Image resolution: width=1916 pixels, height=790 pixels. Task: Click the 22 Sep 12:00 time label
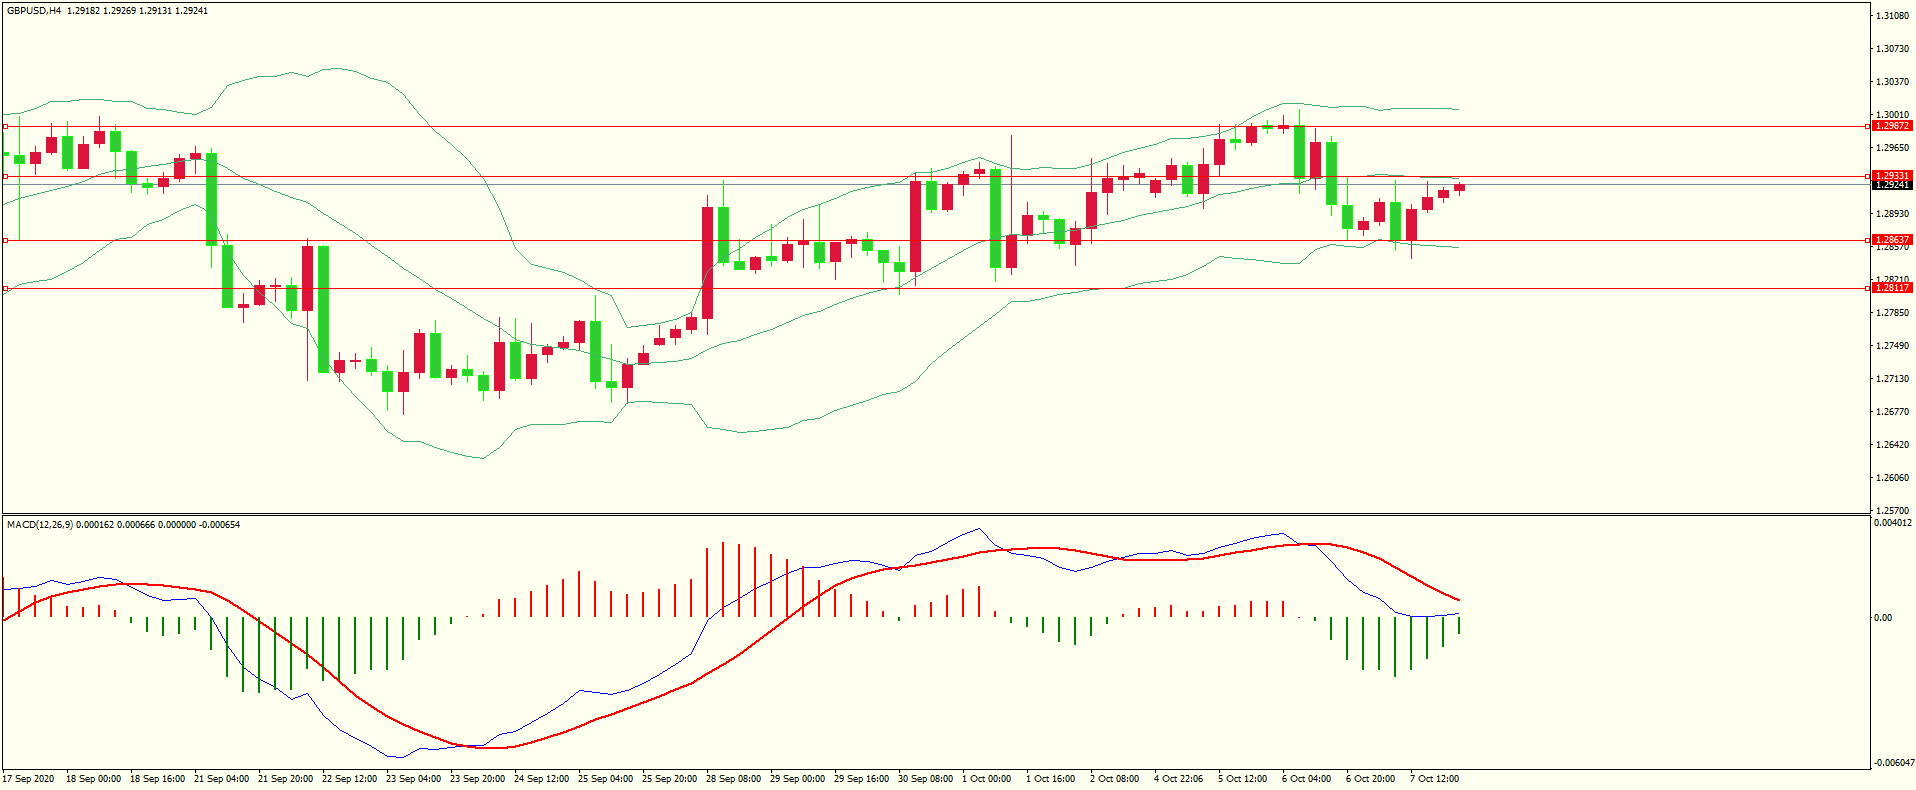[x=349, y=778]
